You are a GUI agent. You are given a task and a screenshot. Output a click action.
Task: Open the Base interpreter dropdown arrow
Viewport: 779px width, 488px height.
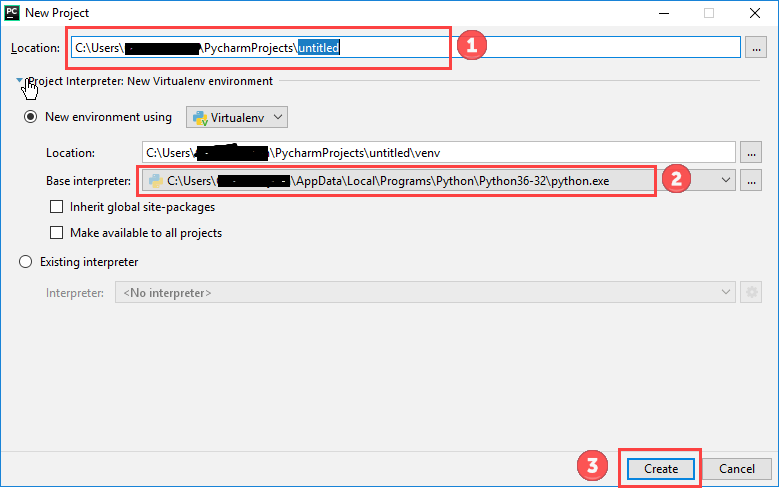click(725, 180)
